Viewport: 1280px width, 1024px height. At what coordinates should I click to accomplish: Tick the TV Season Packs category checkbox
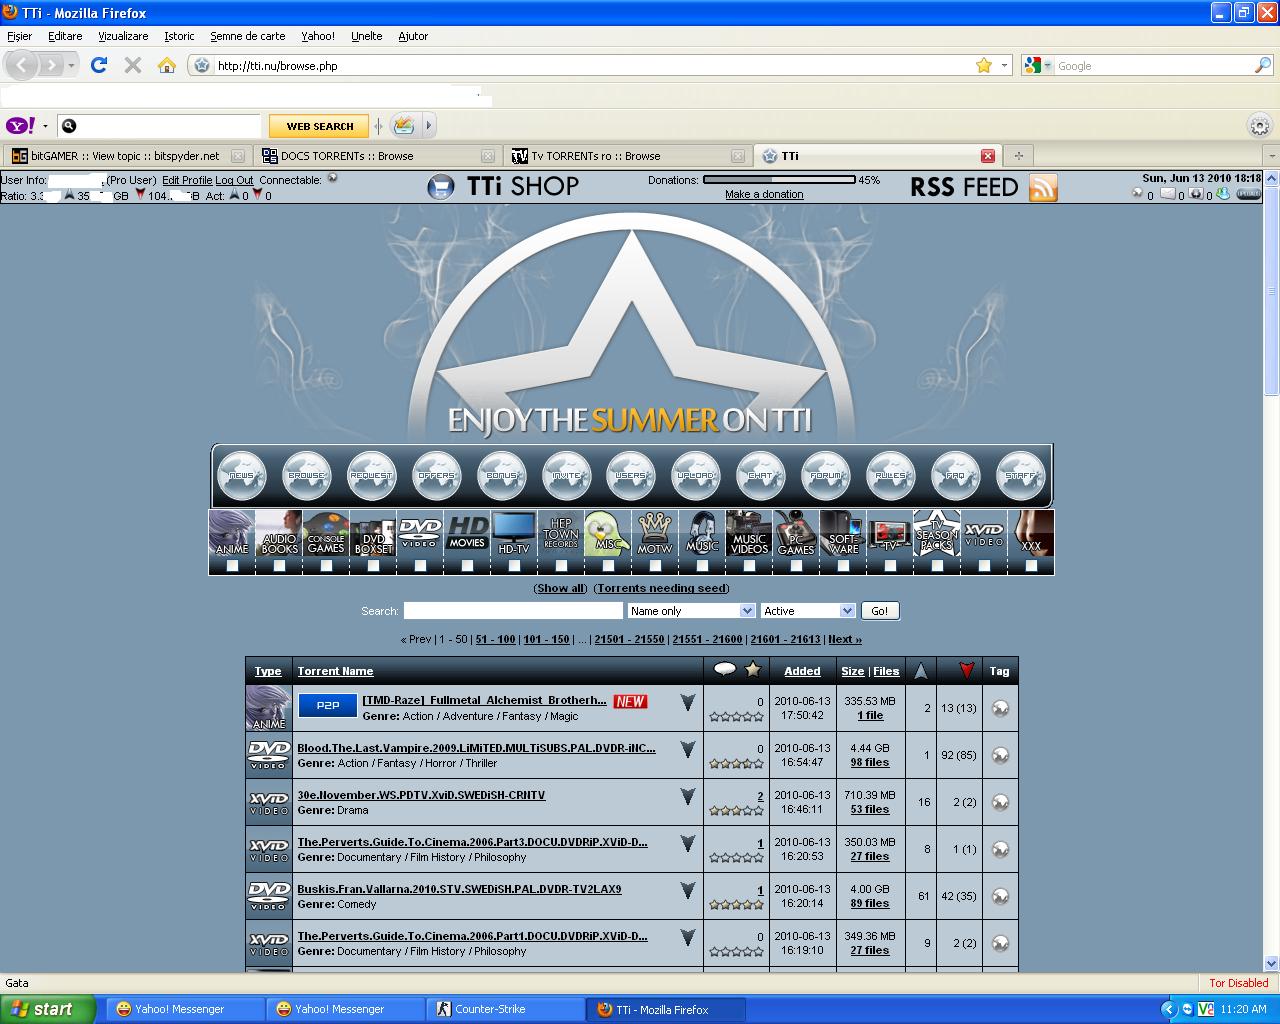pyautogui.click(x=937, y=566)
